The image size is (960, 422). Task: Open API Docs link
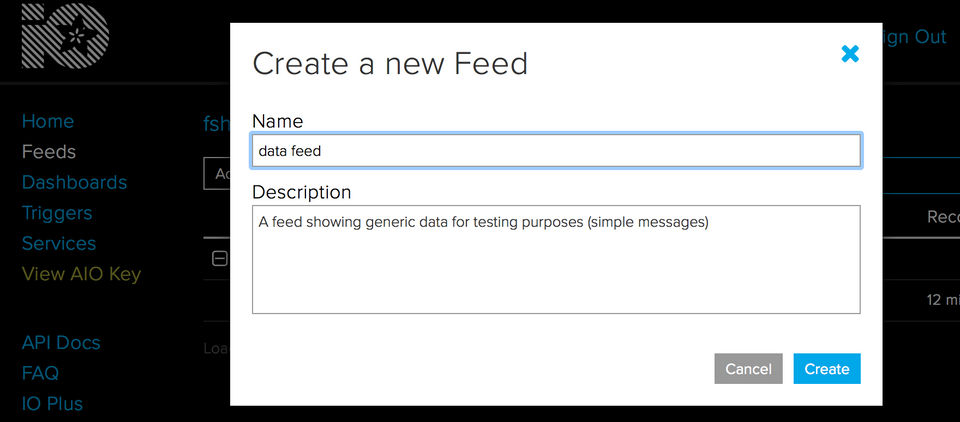61,342
